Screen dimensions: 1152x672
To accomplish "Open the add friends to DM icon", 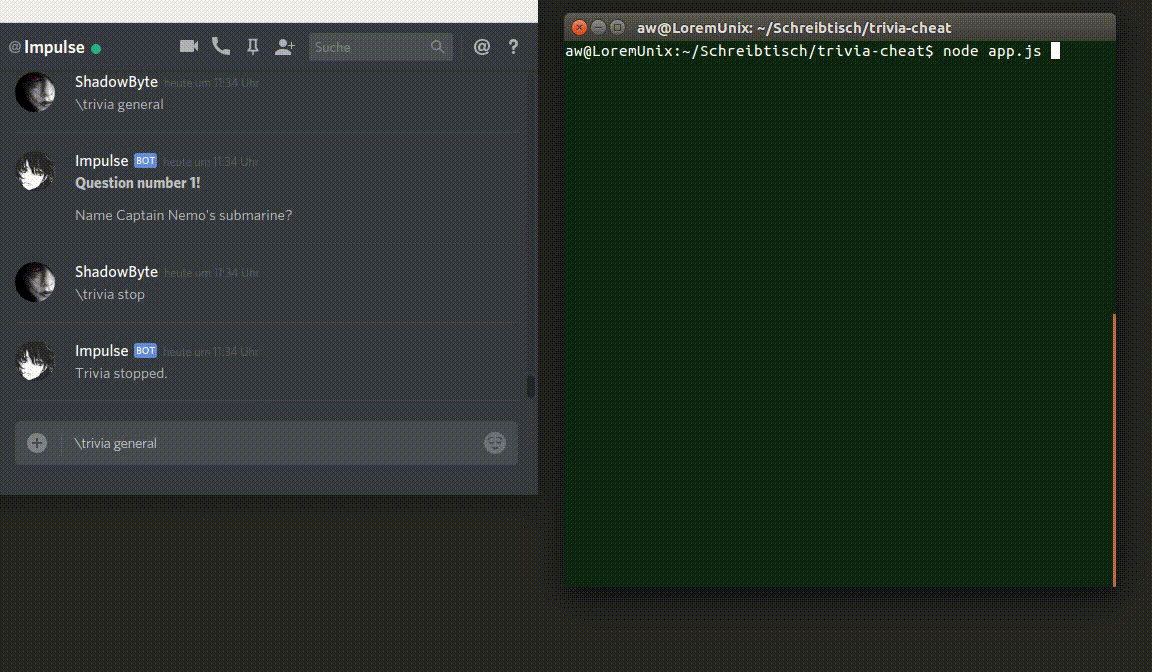I will click(285, 46).
